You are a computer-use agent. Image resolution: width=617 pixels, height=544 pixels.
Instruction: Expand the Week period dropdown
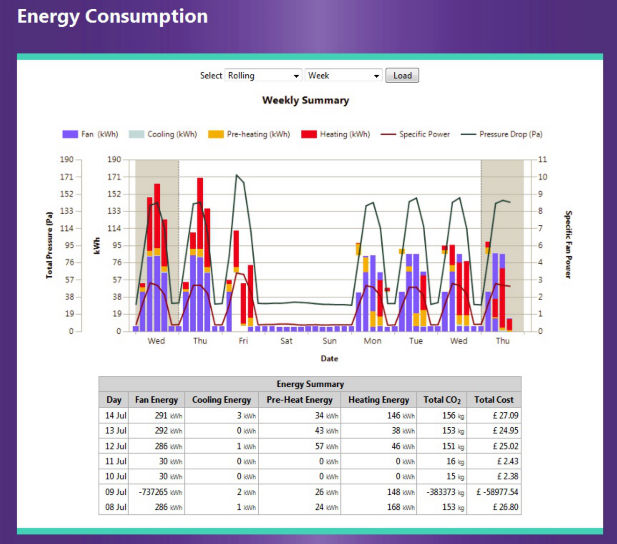click(344, 76)
